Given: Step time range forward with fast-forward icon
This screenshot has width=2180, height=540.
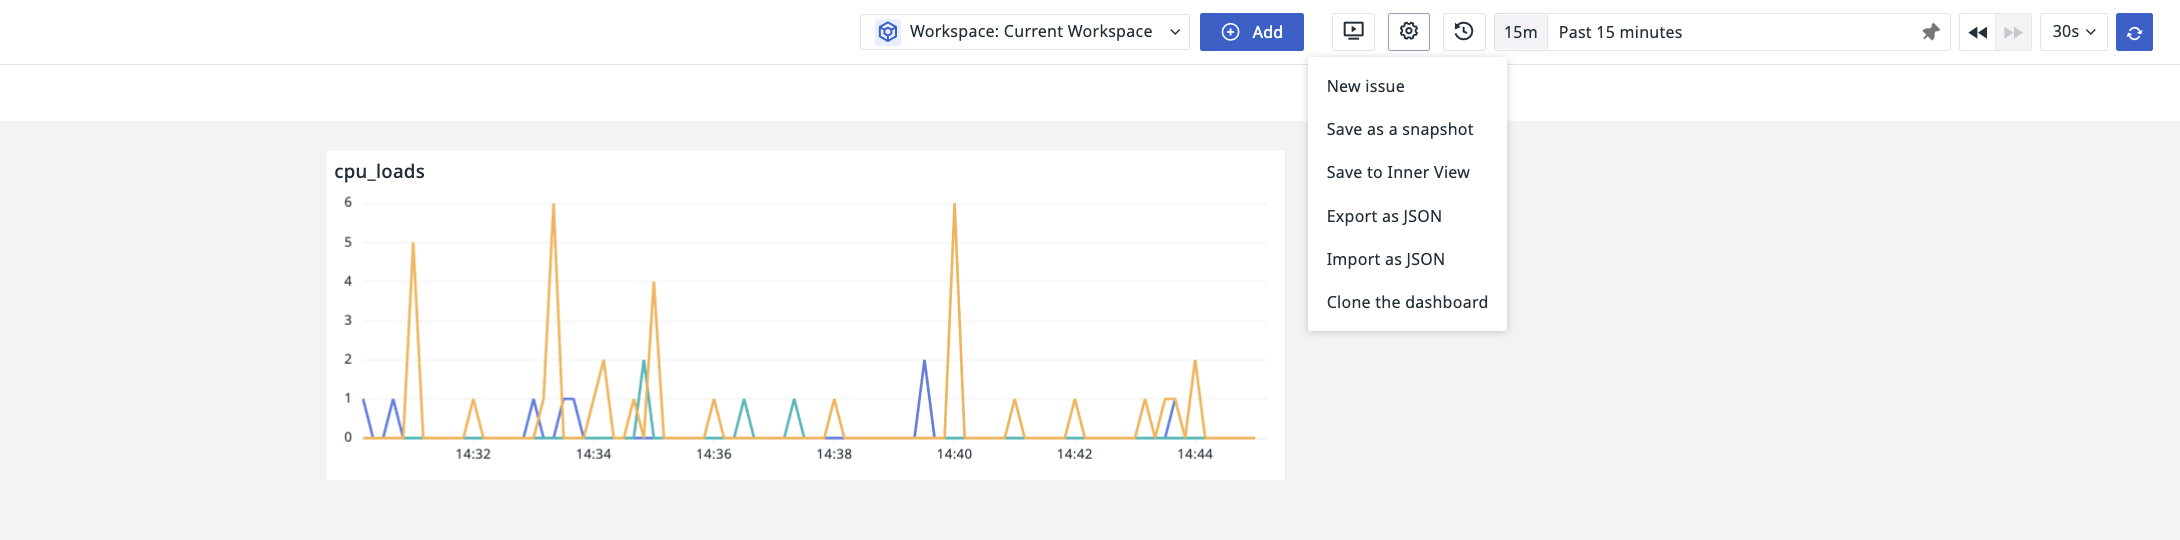Looking at the screenshot, I should [x=2013, y=32].
